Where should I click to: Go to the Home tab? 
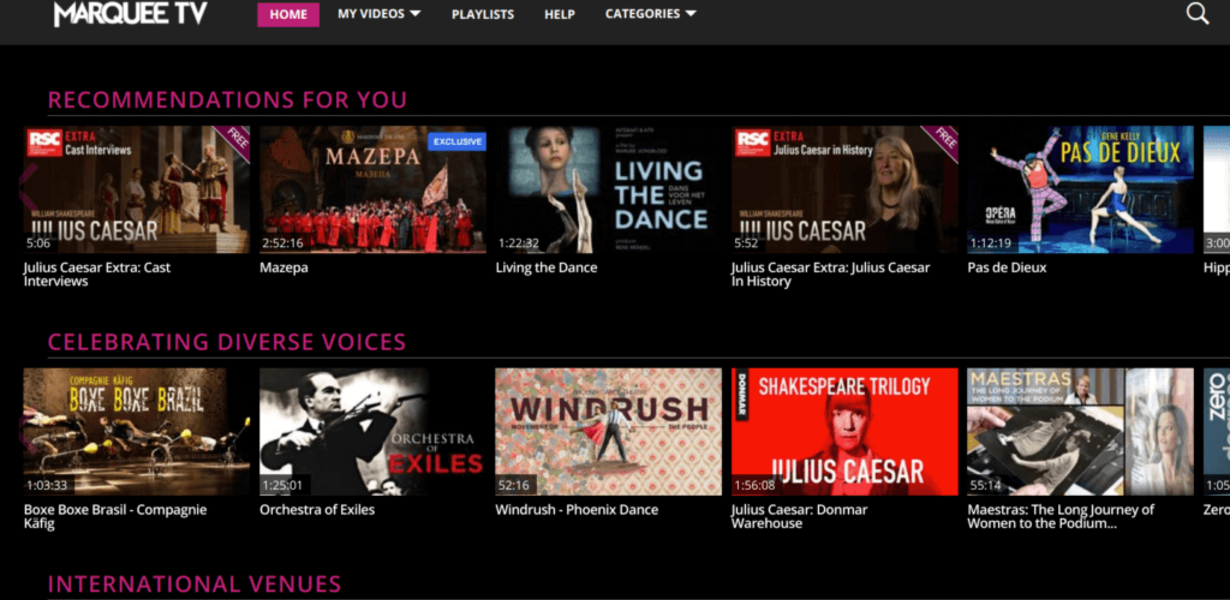[288, 15]
